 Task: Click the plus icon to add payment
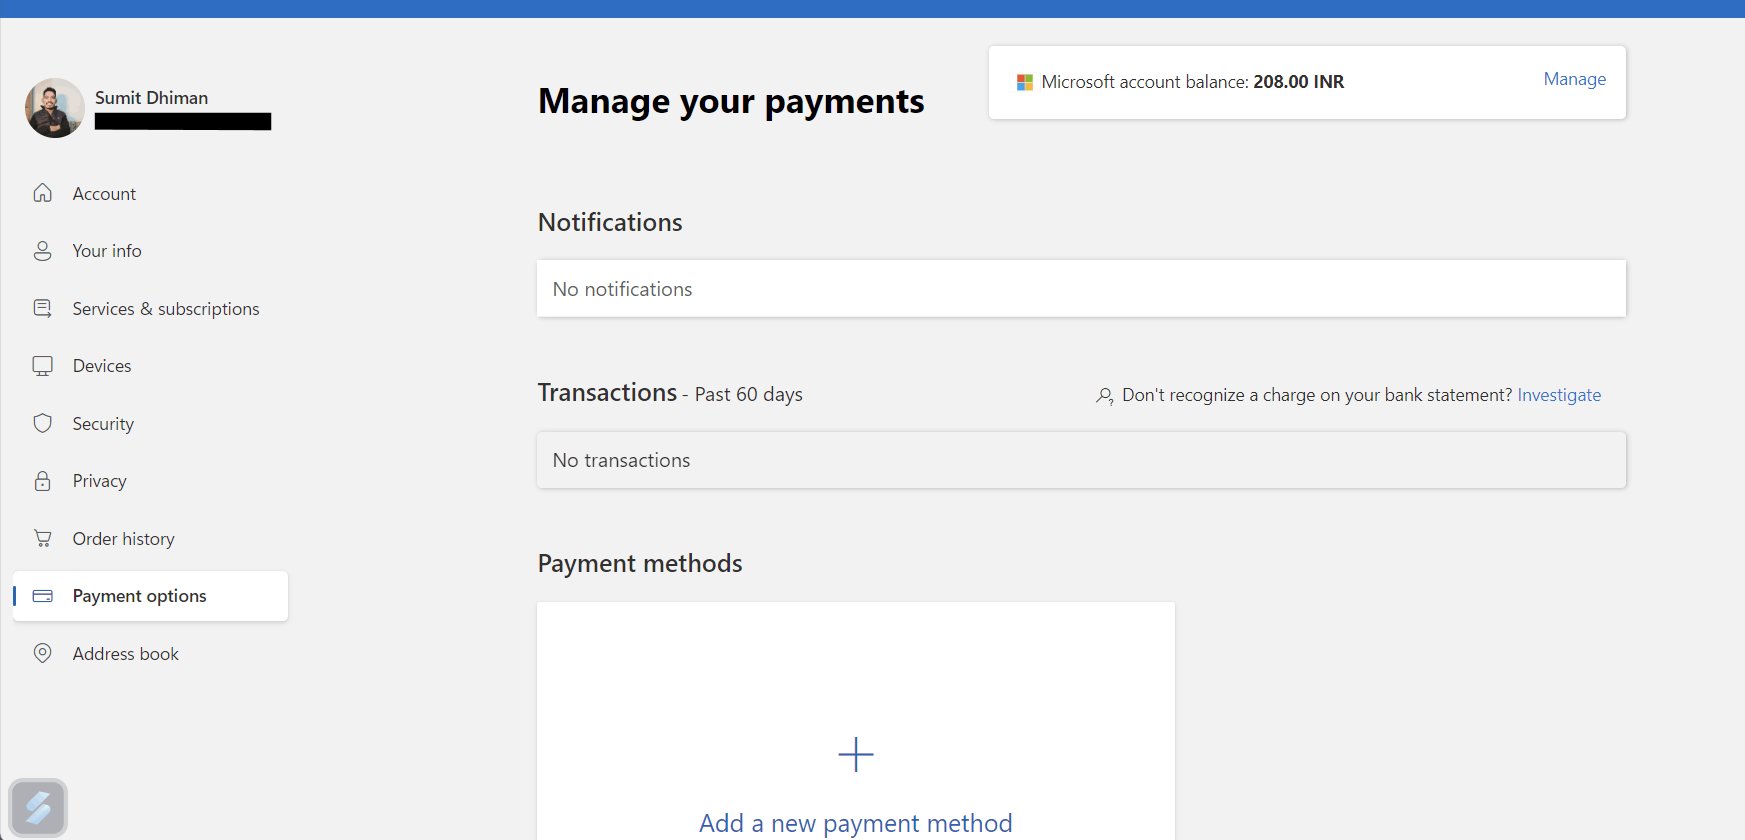click(855, 754)
